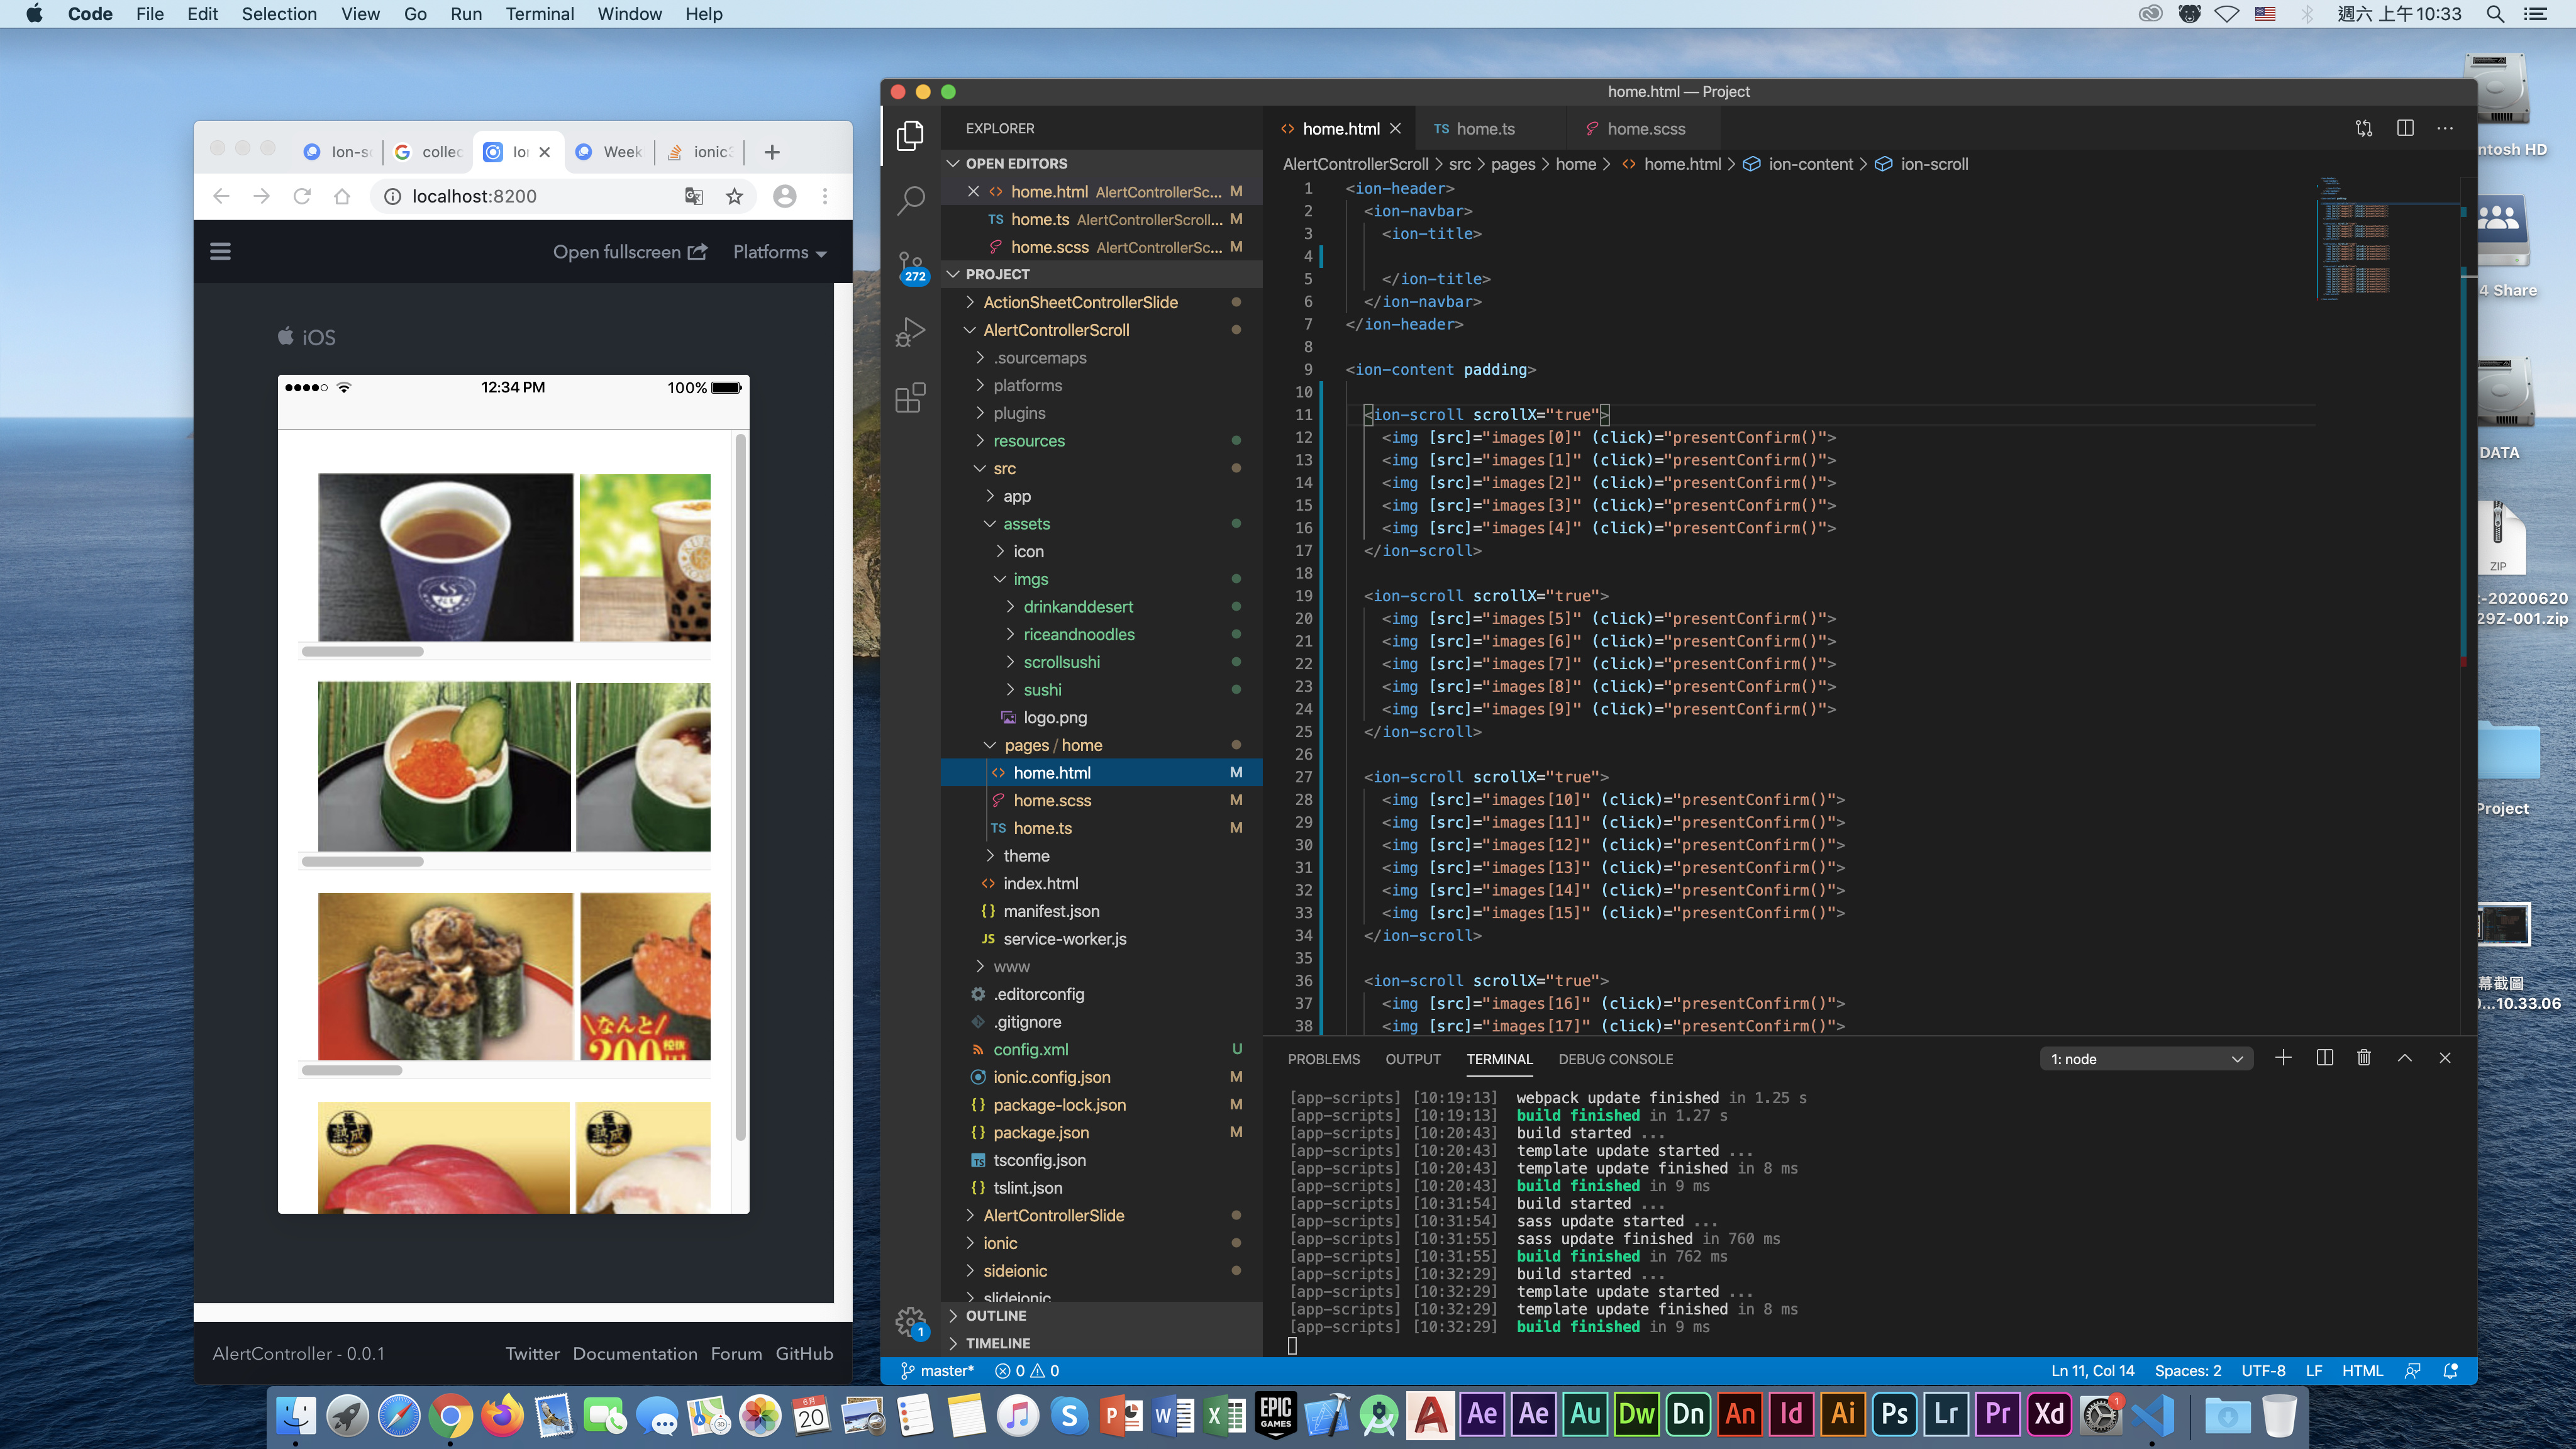Click first row horizontal scrollbar in preview
Screen dimensions: 2576x1449
tap(362, 652)
